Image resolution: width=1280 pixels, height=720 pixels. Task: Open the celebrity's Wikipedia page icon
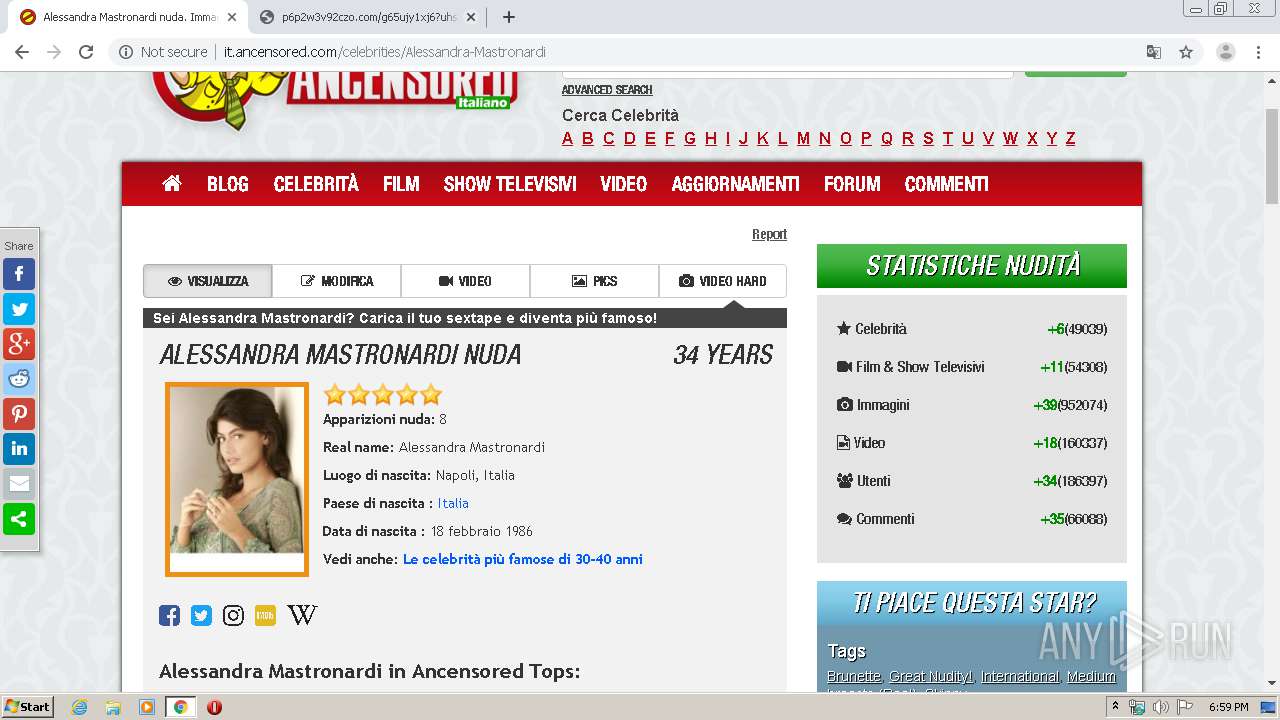click(x=302, y=616)
